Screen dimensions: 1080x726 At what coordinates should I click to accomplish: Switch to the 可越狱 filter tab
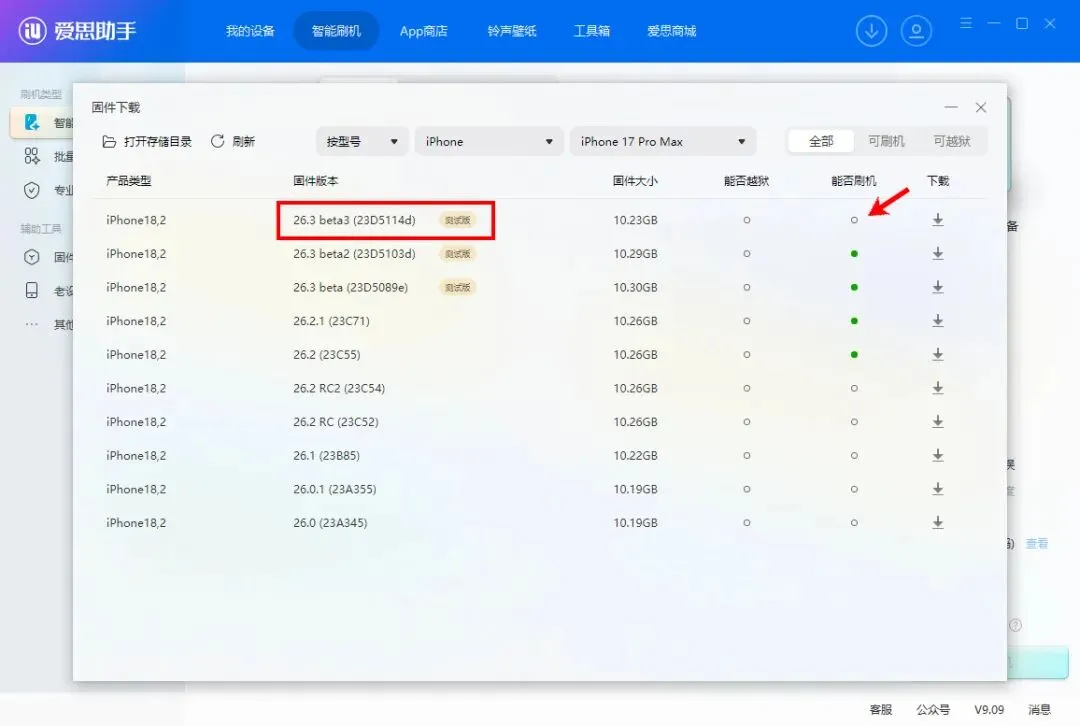point(951,141)
